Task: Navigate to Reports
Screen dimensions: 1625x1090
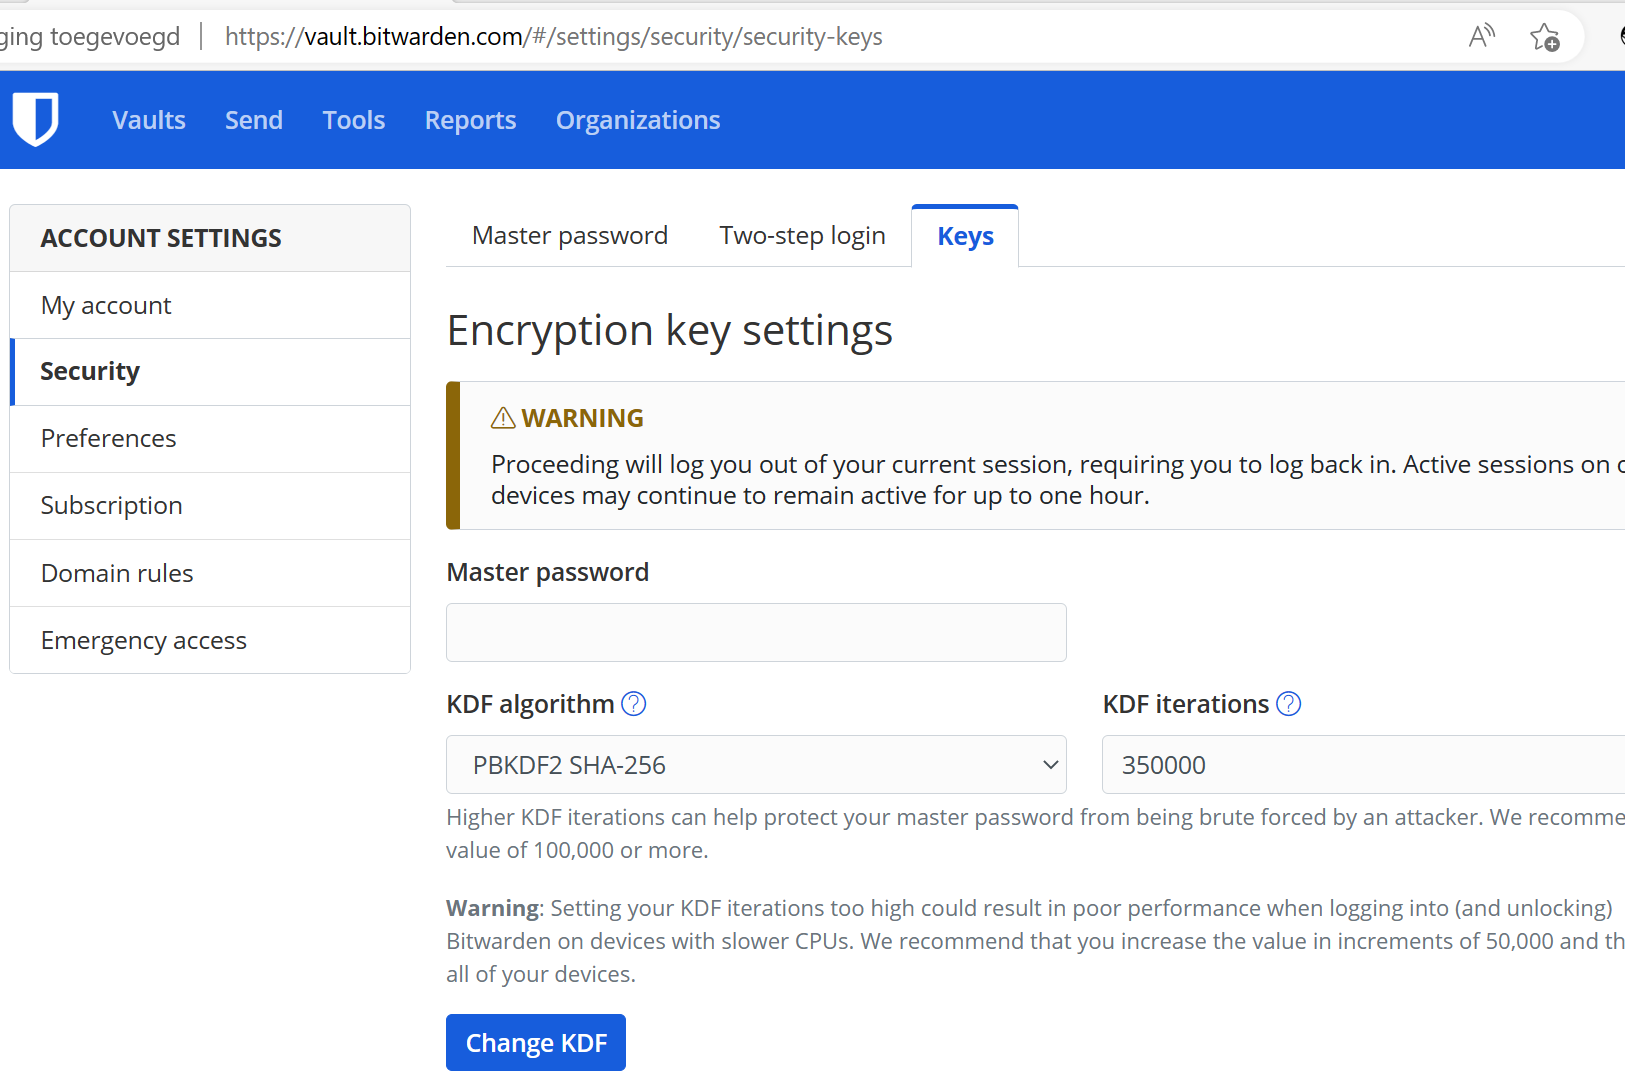Action: (x=470, y=120)
